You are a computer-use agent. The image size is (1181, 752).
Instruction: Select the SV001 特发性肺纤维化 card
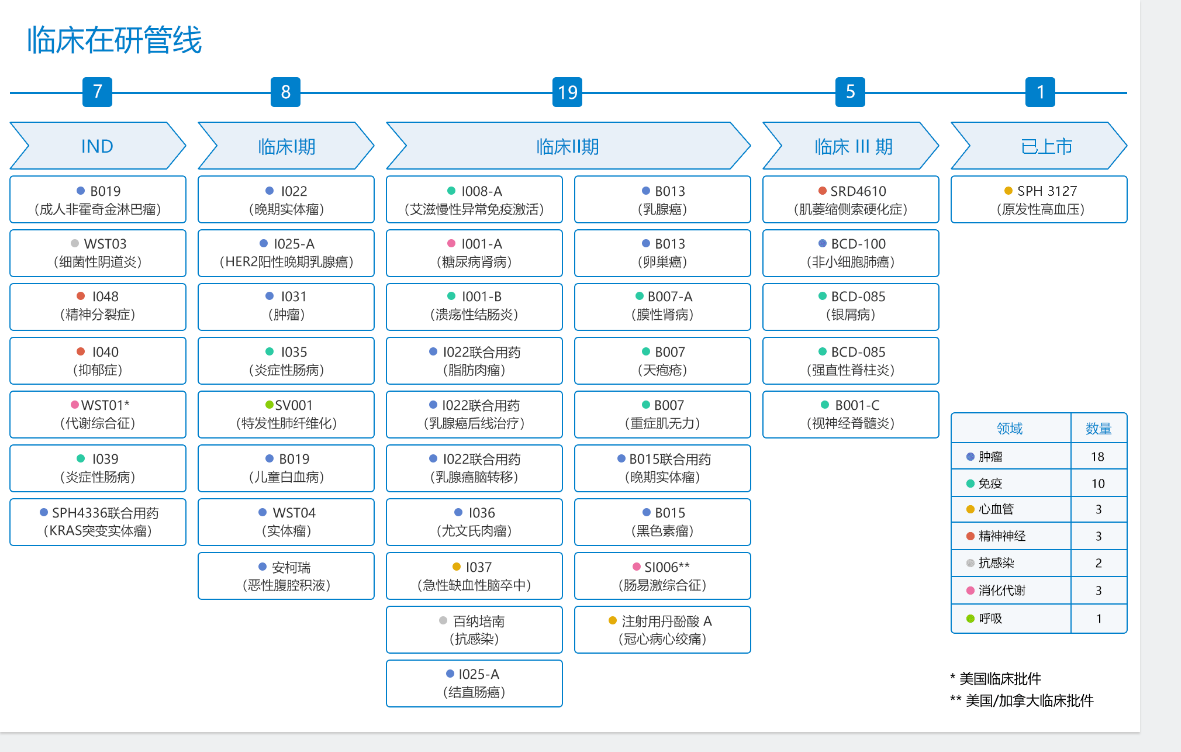coord(286,414)
